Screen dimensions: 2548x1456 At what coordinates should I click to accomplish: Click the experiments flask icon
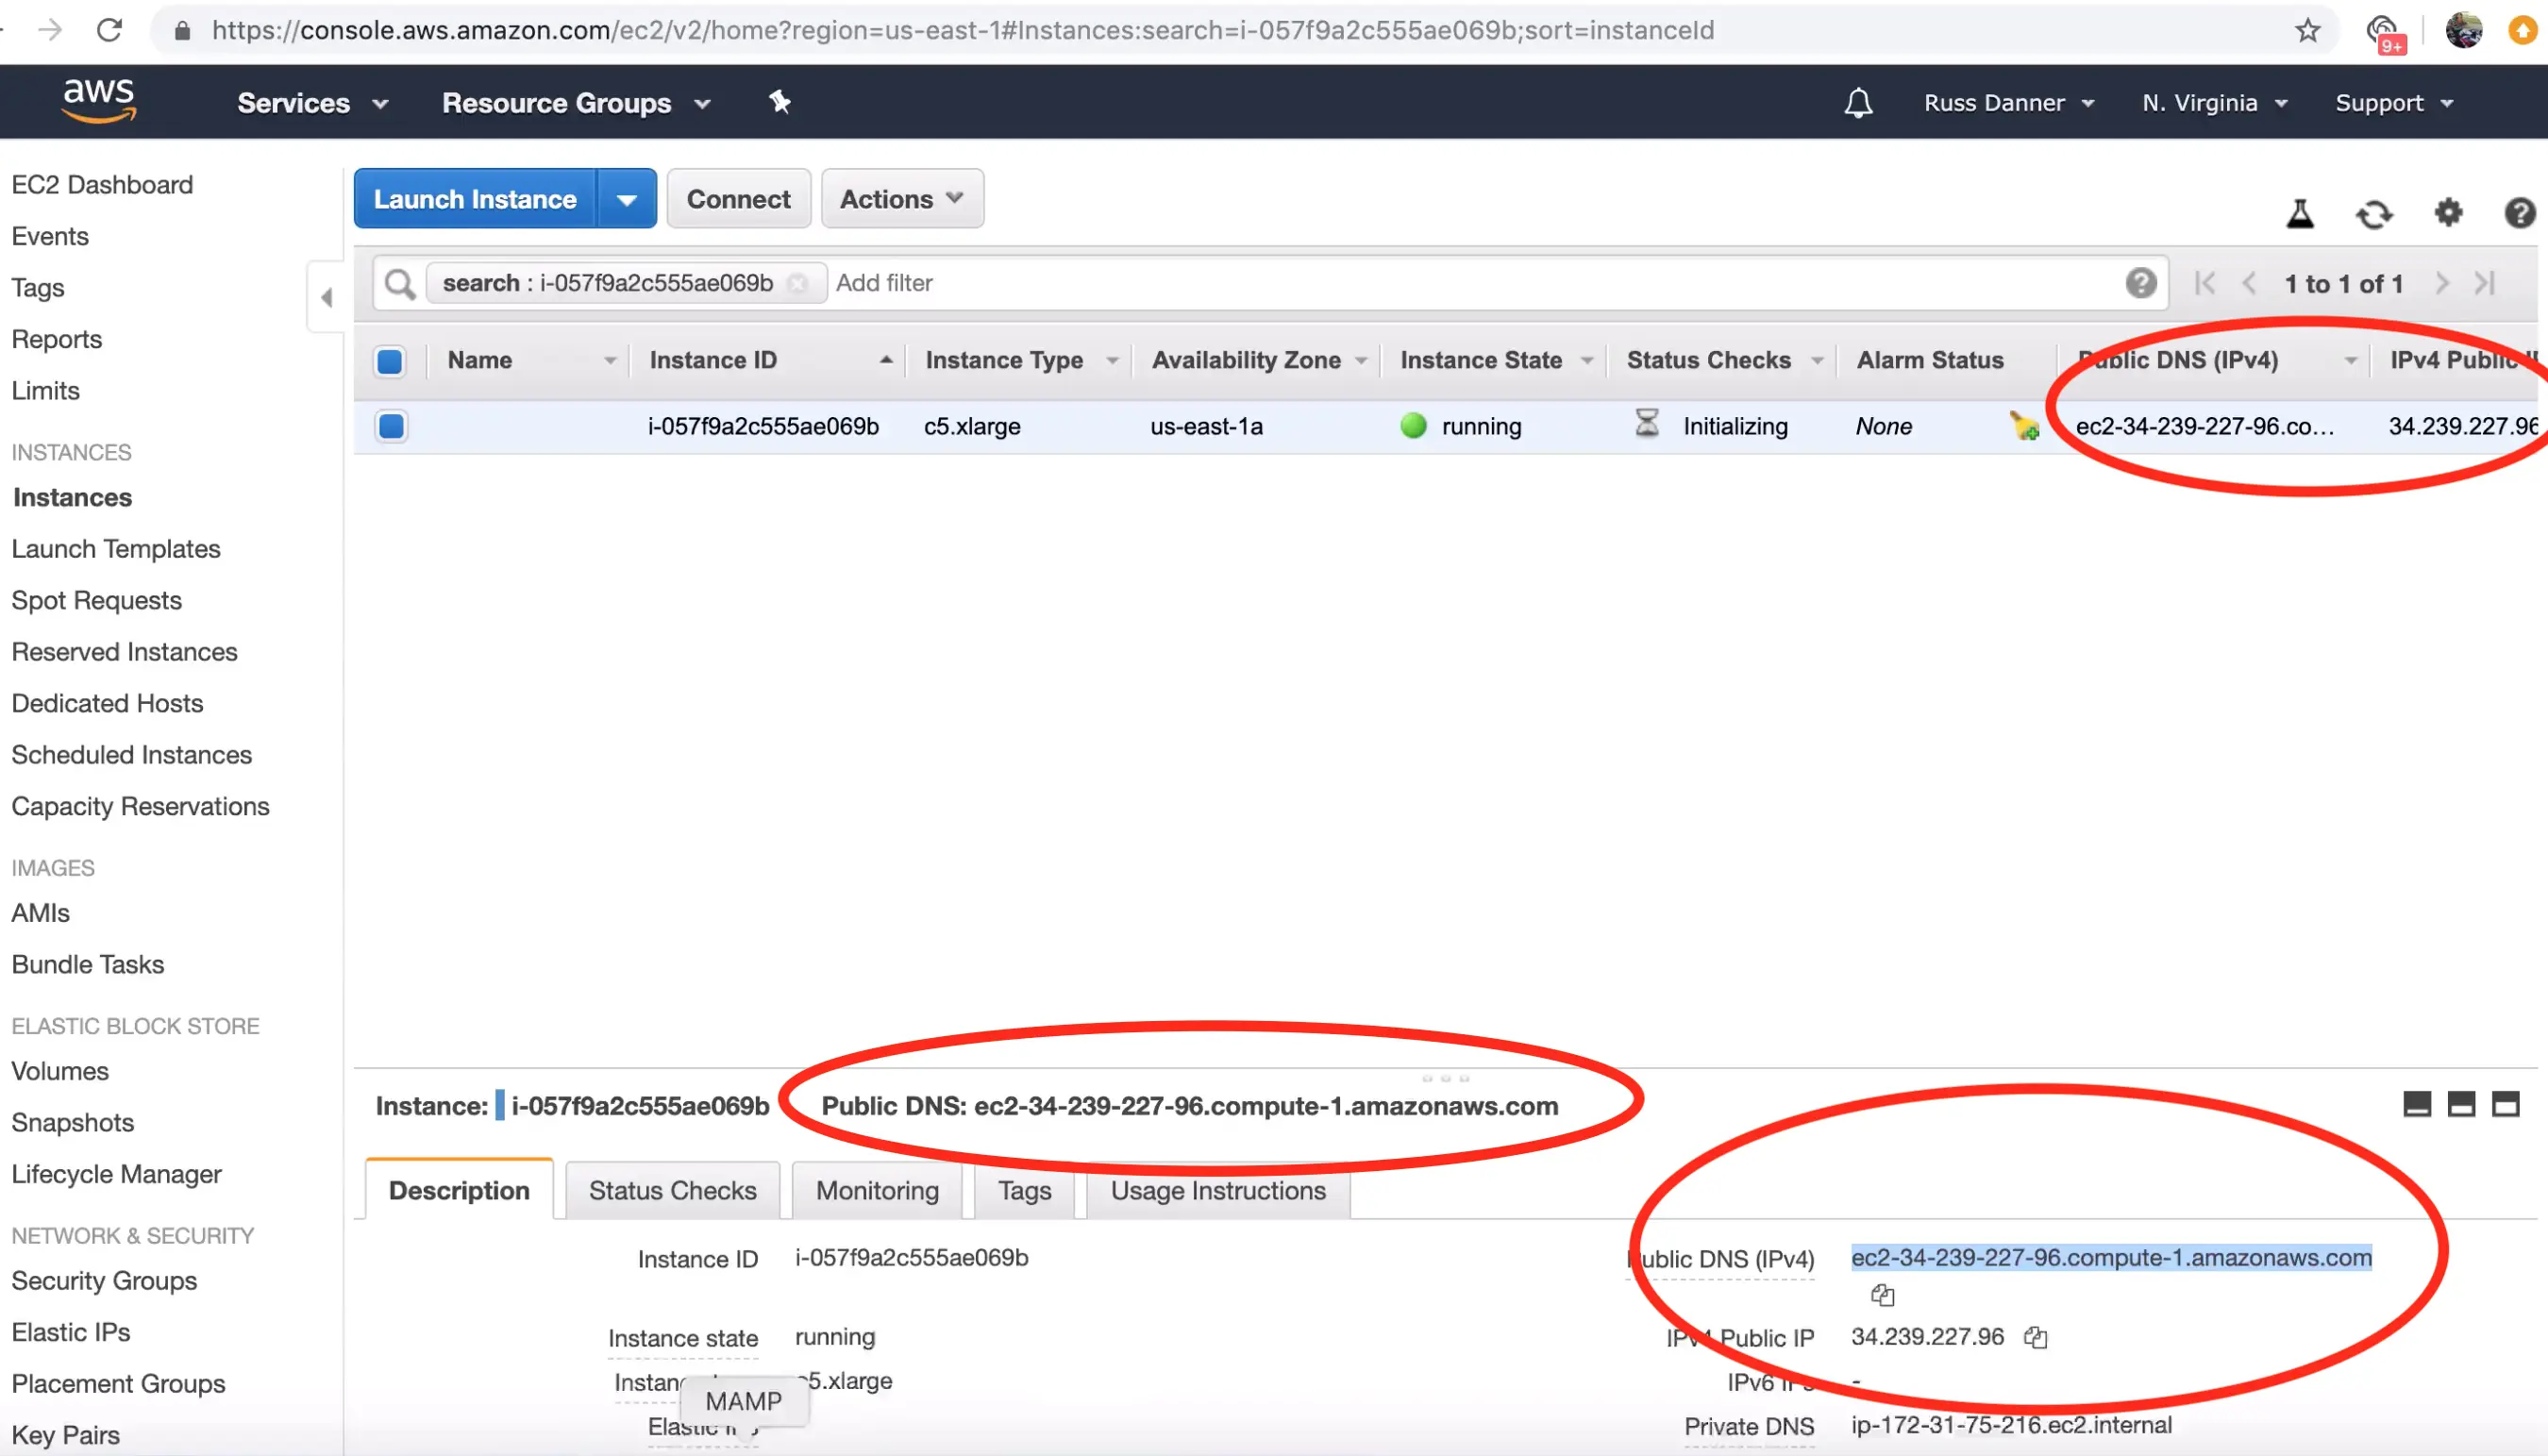[2300, 214]
